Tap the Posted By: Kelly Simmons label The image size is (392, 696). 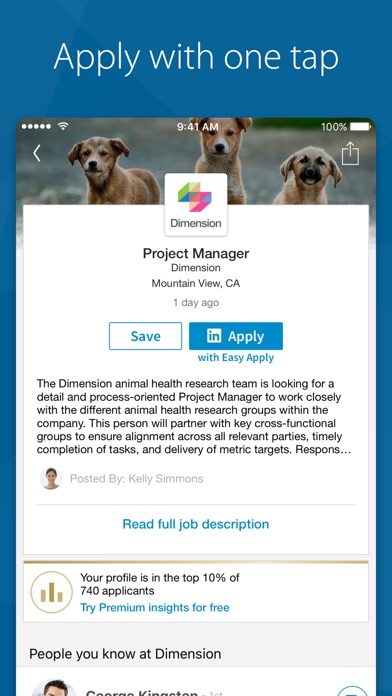(x=137, y=478)
